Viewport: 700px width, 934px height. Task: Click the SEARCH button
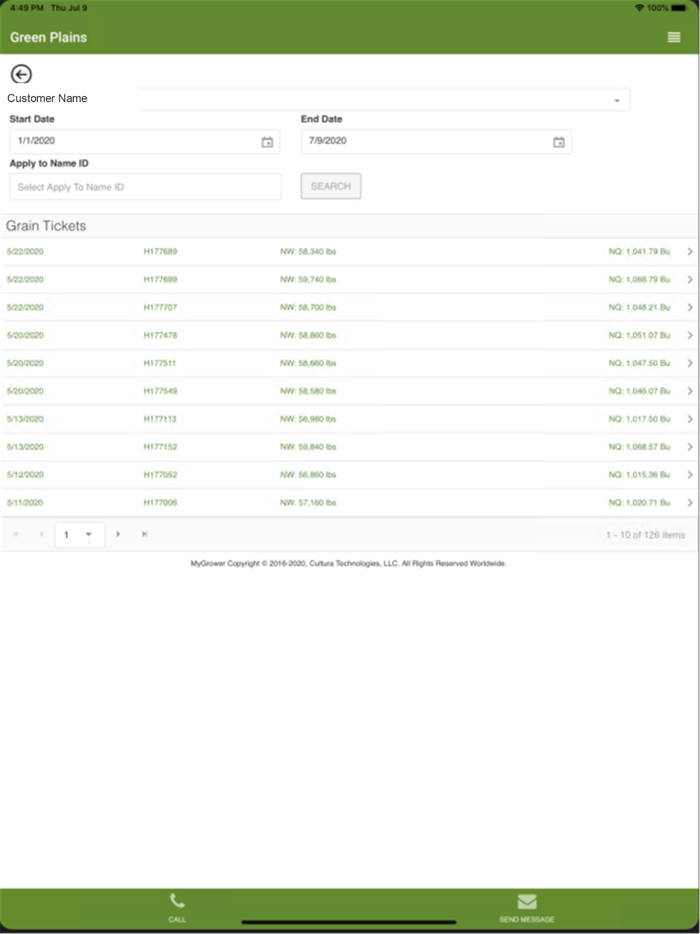[331, 186]
